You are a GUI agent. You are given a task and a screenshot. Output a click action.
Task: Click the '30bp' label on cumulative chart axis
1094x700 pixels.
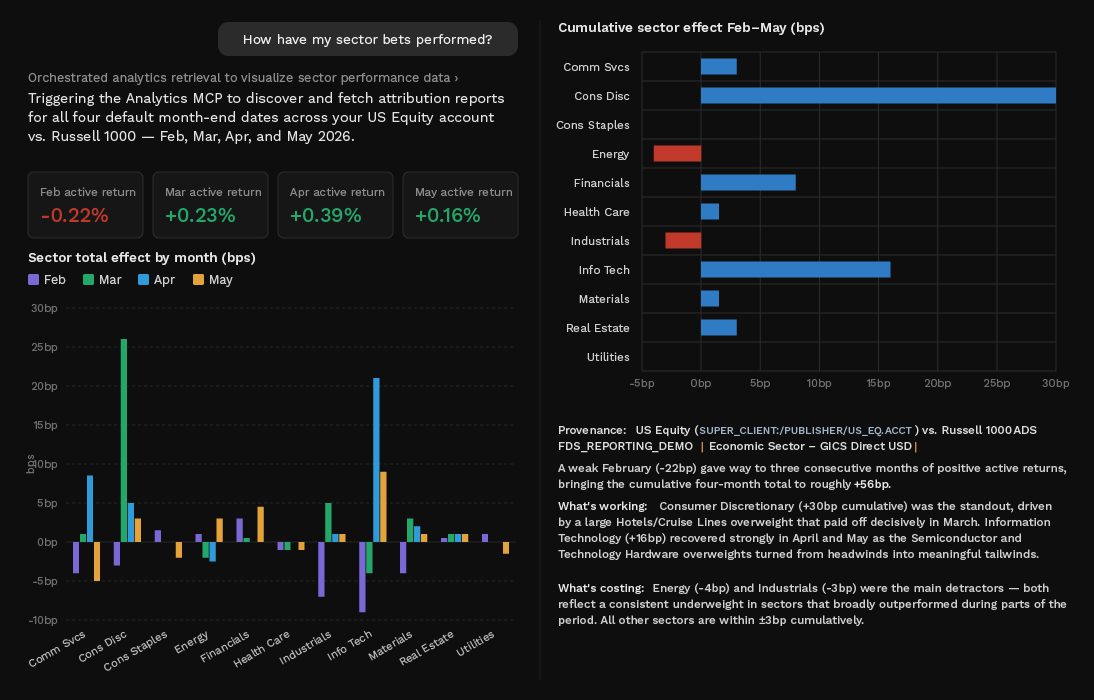point(1056,383)
